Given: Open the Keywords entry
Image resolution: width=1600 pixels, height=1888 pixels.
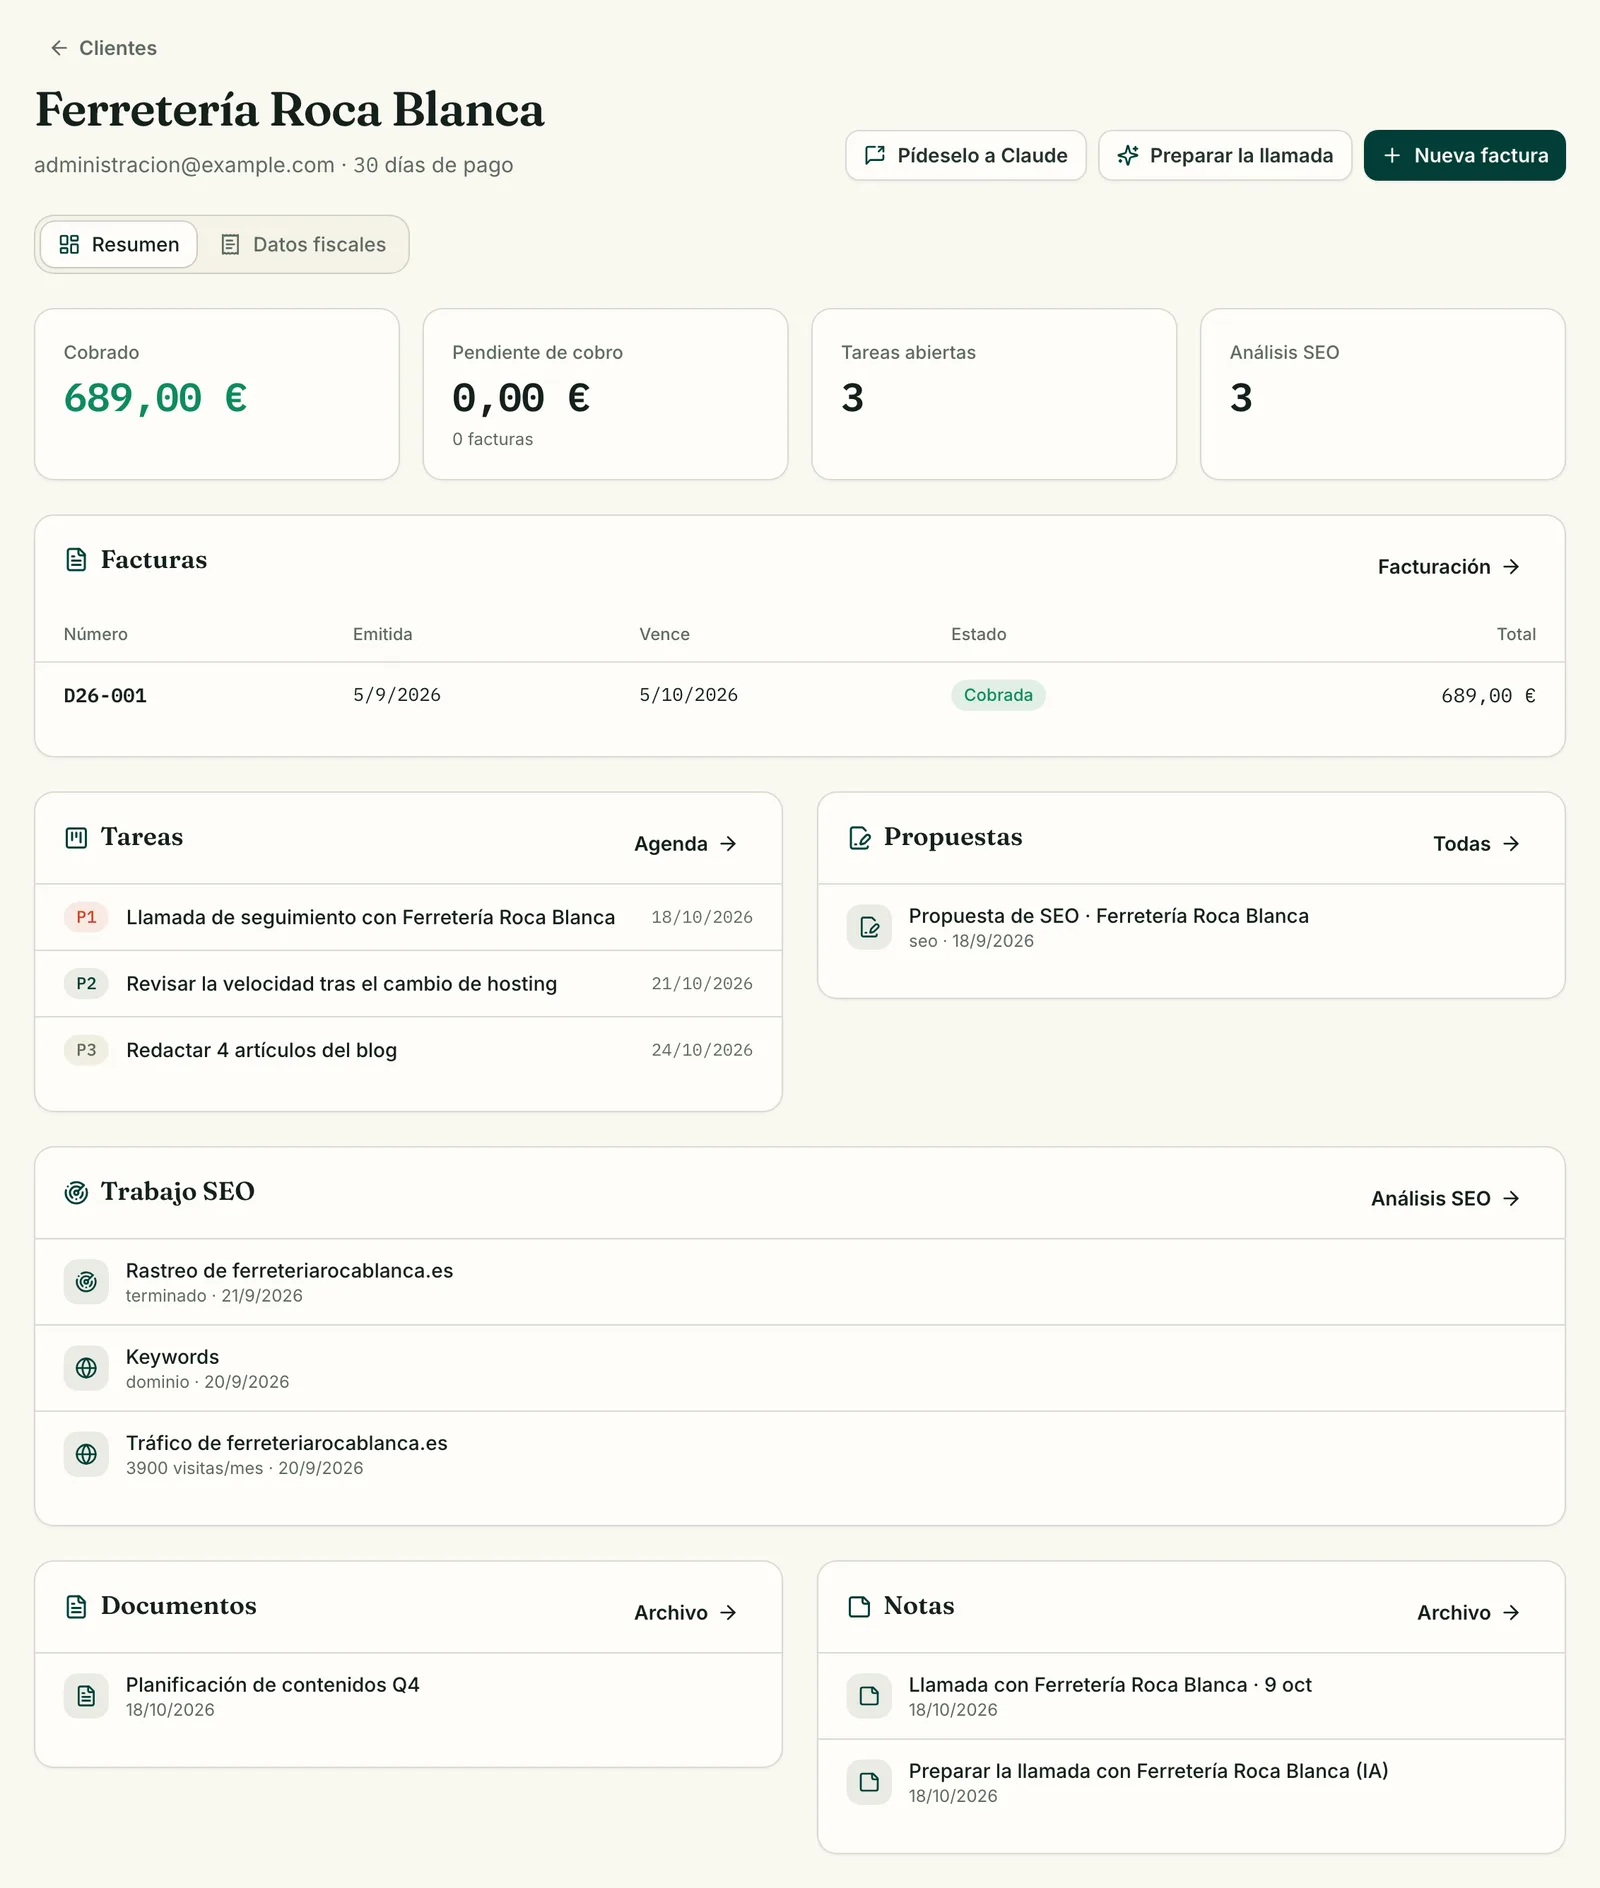Looking at the screenshot, I should [x=800, y=1368].
